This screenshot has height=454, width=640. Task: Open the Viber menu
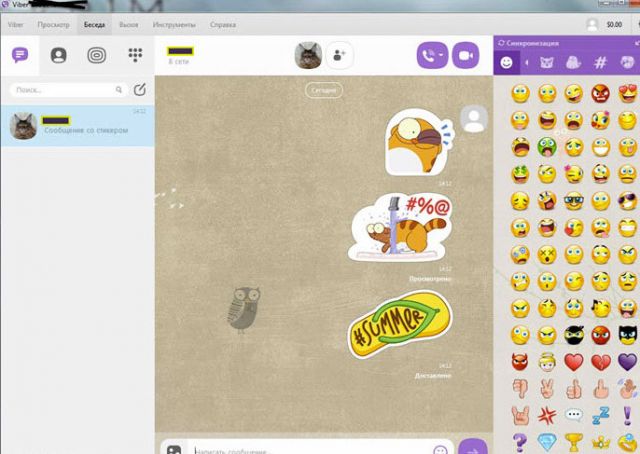[x=16, y=24]
